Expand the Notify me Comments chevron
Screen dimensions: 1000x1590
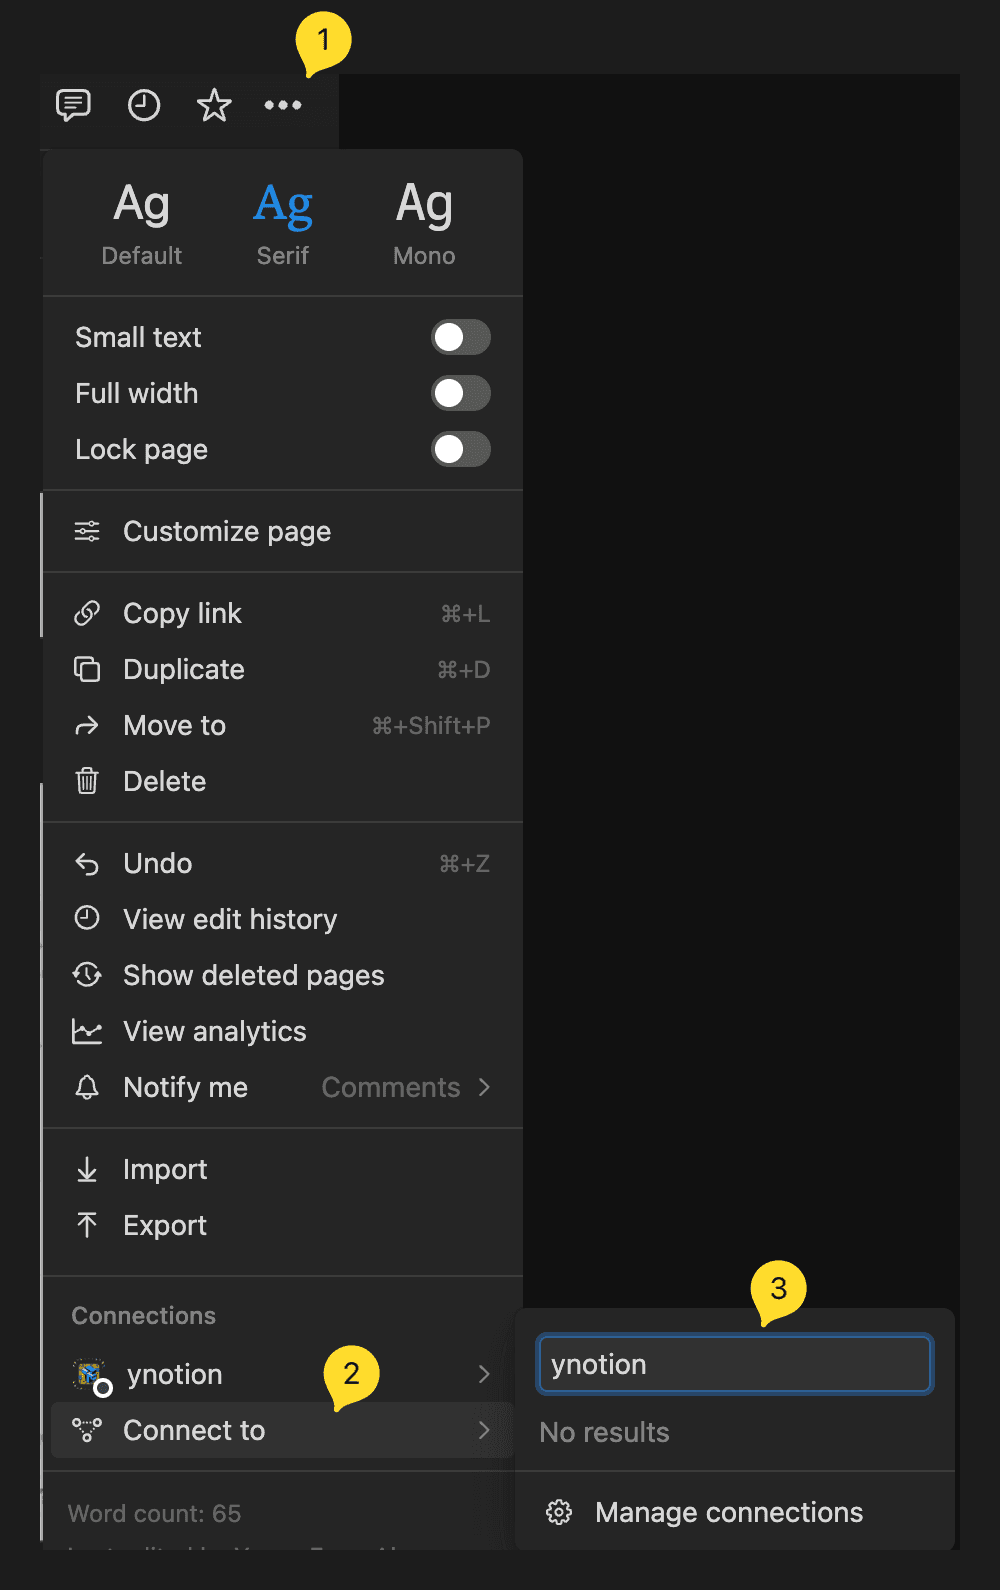coord(484,1088)
